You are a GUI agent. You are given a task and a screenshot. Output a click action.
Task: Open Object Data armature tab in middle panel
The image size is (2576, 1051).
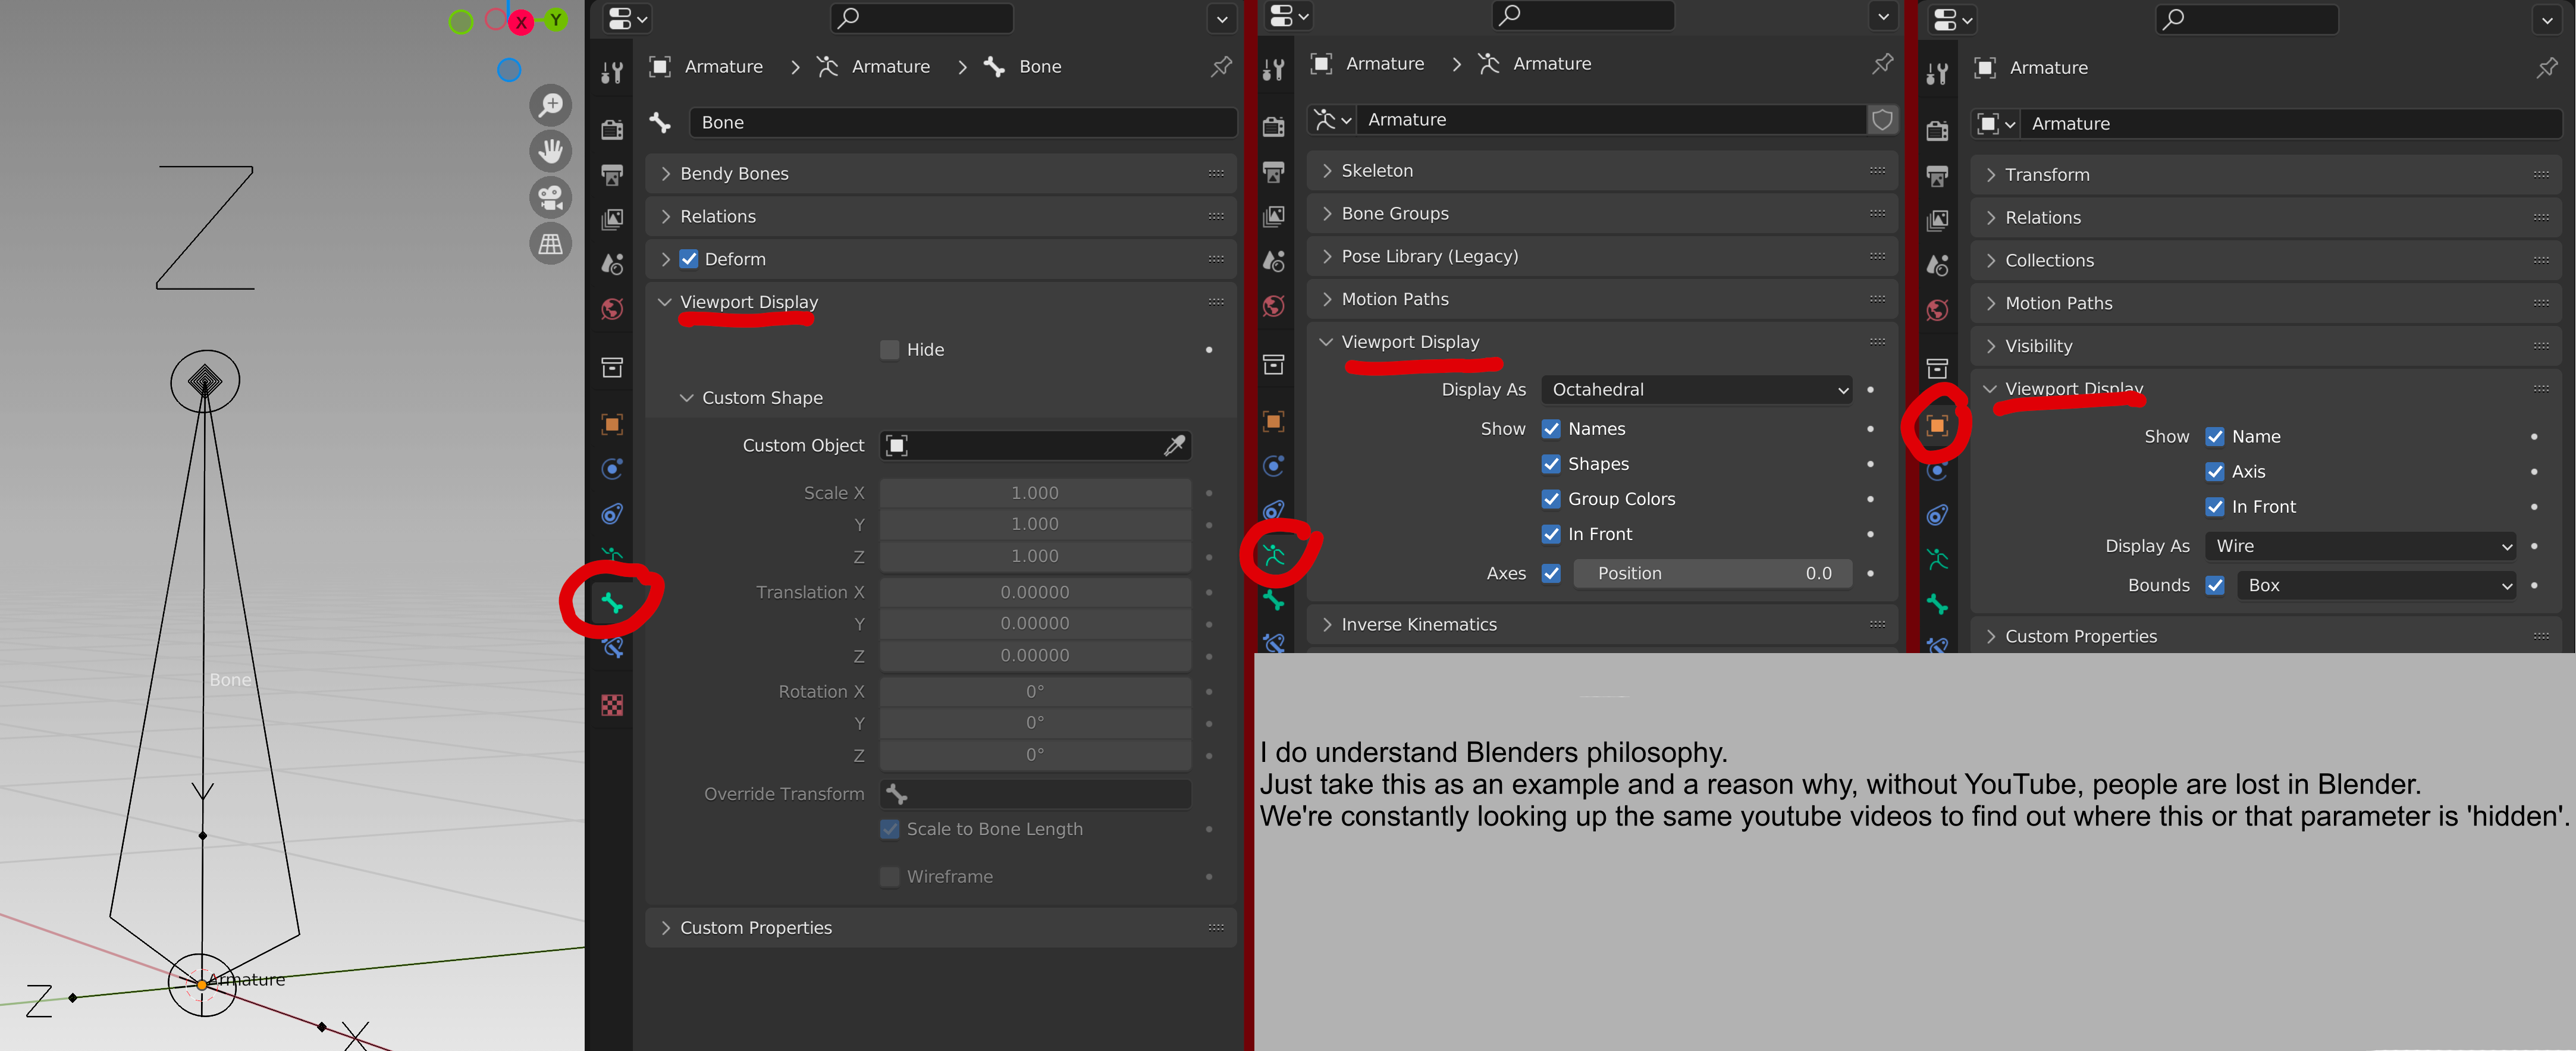pos(1273,554)
